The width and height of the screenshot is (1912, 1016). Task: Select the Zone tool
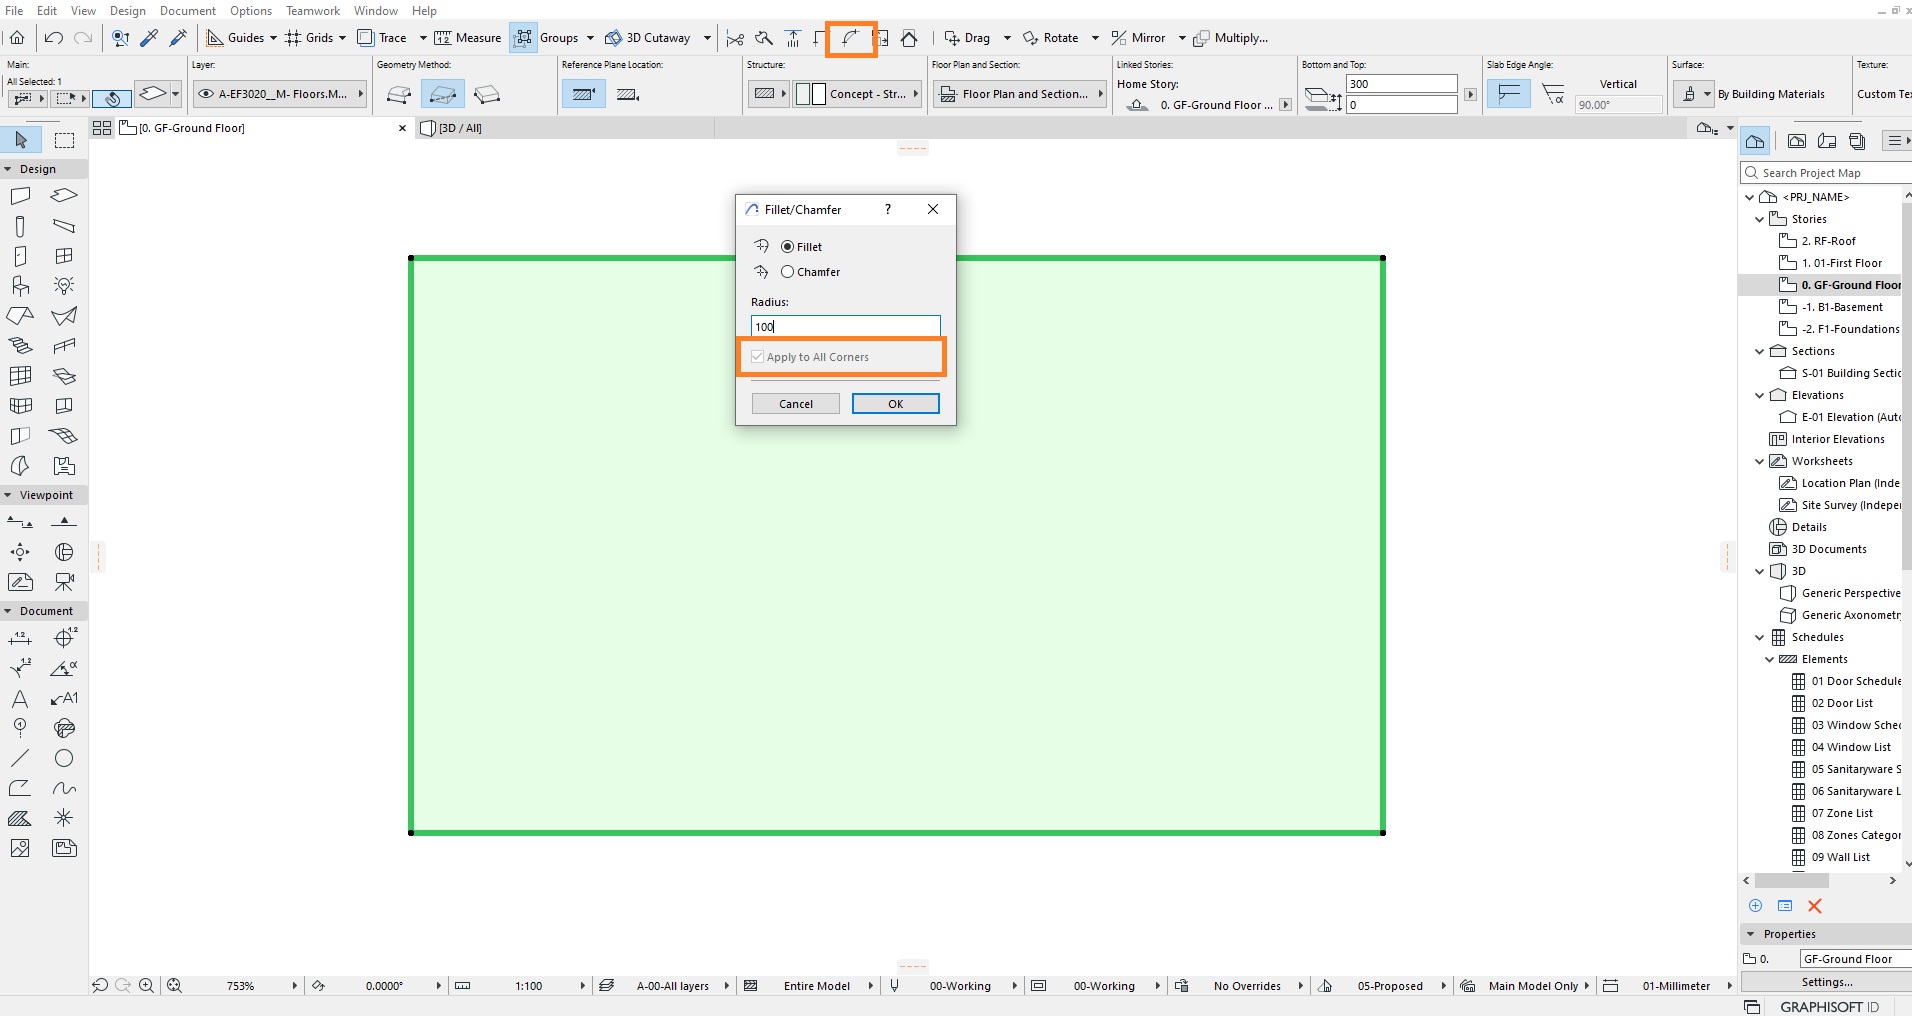point(64,466)
